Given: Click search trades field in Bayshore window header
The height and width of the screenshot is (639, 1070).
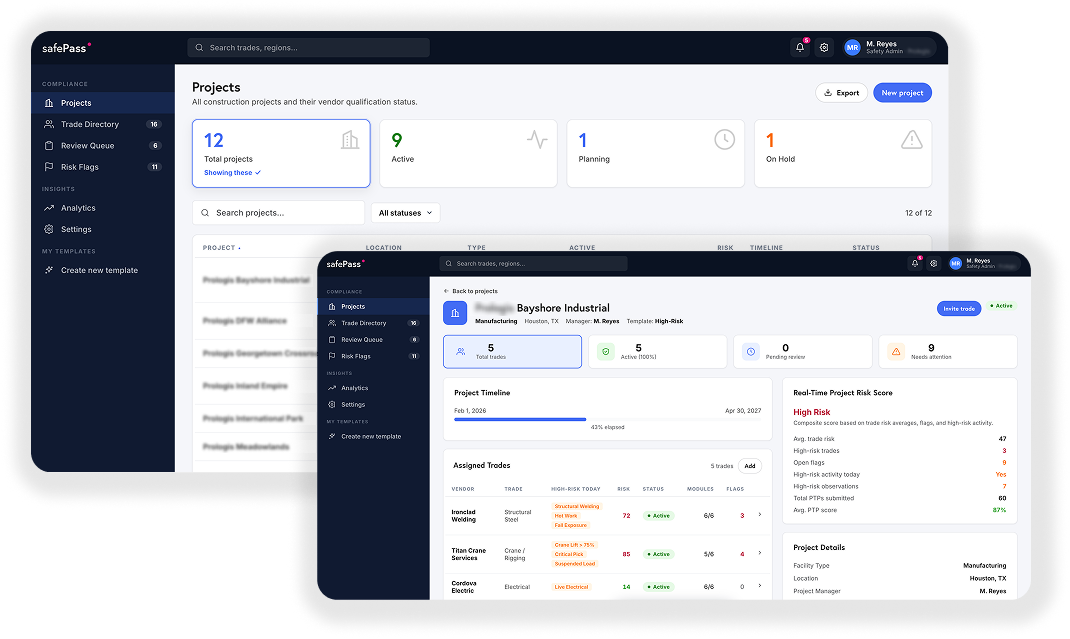Looking at the screenshot, I should (534, 264).
